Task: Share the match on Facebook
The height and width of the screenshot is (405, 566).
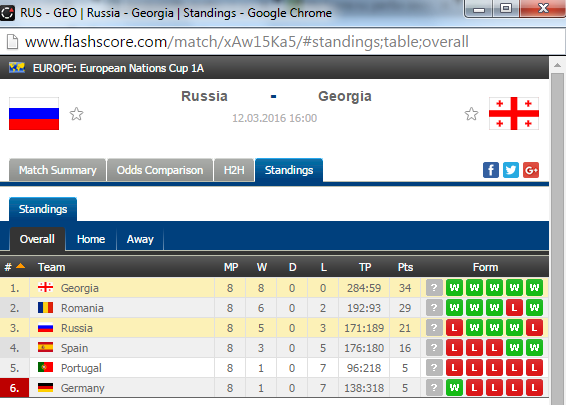Action: tap(491, 170)
